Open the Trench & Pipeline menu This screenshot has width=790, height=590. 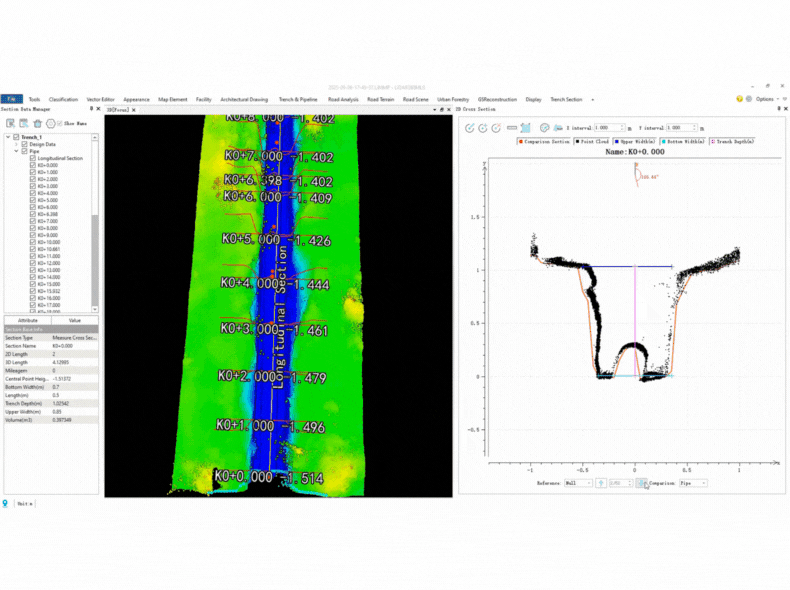[298, 100]
